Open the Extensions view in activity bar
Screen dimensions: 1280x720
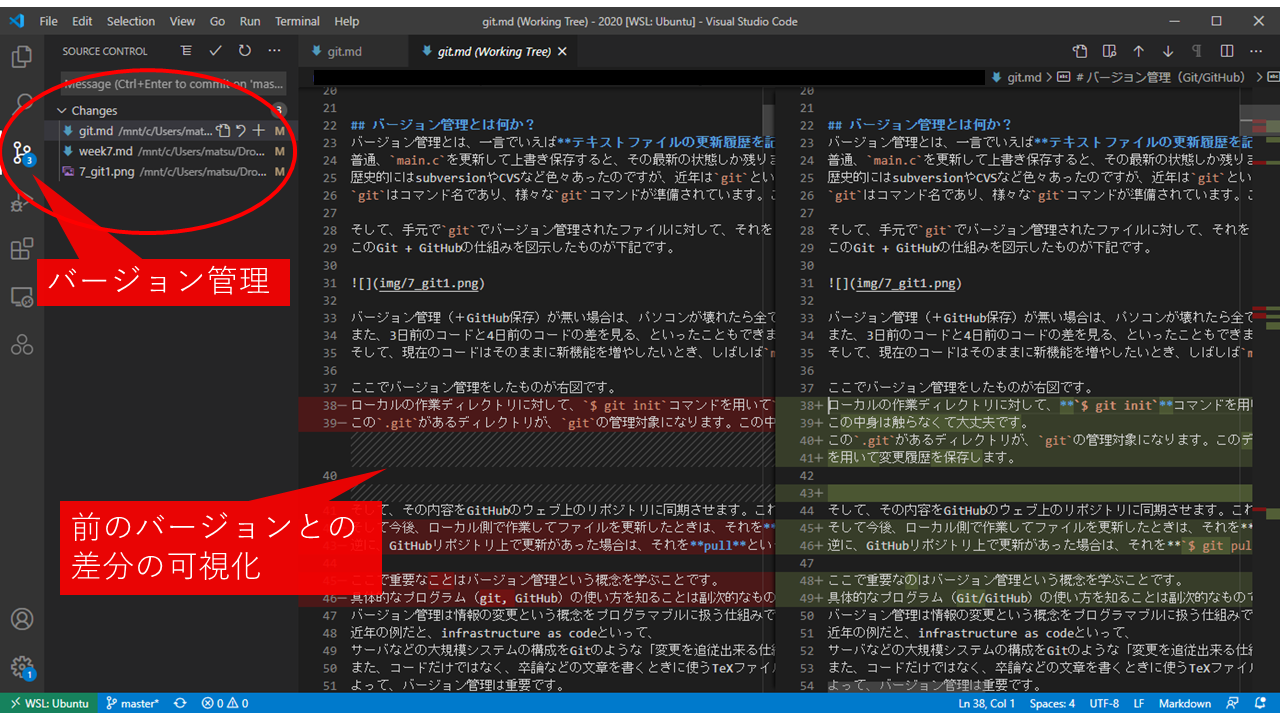(x=22, y=249)
